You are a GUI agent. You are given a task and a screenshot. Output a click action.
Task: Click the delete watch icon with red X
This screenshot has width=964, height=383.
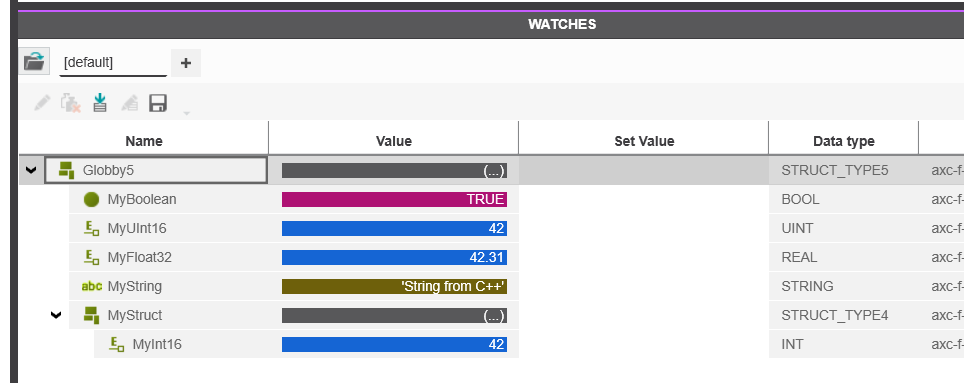[x=71, y=103]
